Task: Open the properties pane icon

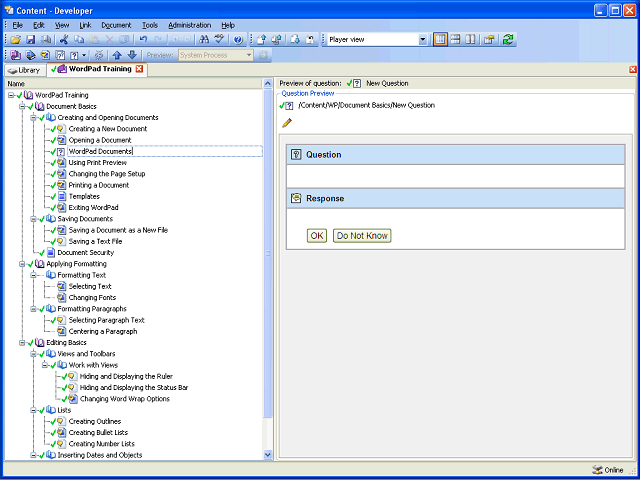Action: 489,40
